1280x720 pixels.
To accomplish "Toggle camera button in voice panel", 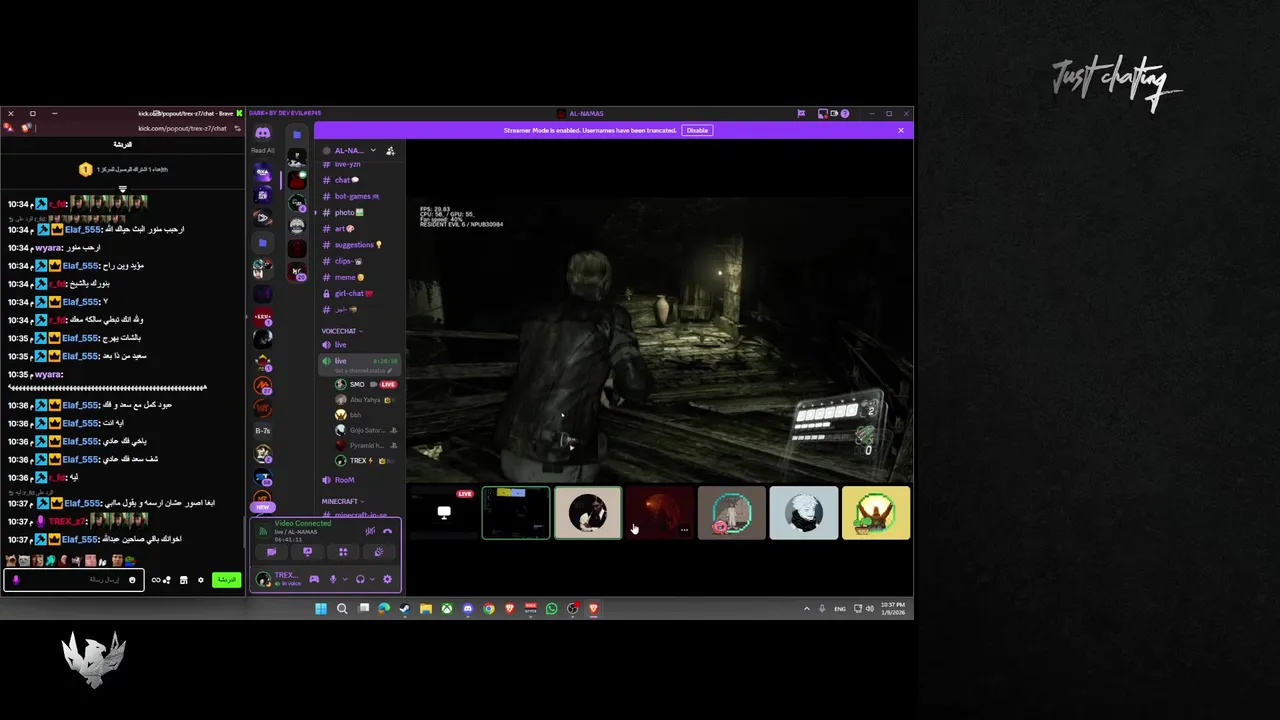I will [x=272, y=552].
